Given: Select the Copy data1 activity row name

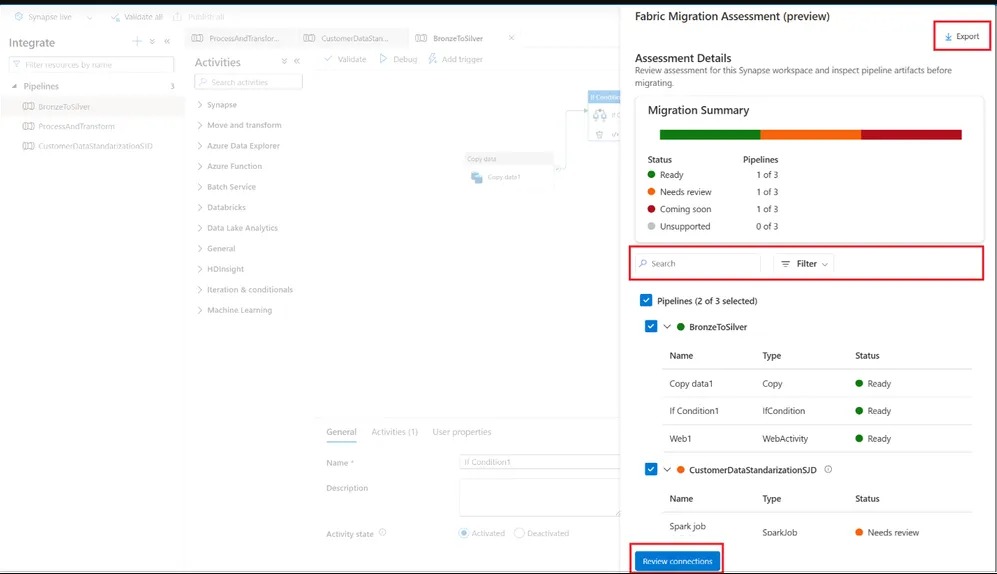Looking at the screenshot, I should pyautogui.click(x=691, y=383).
